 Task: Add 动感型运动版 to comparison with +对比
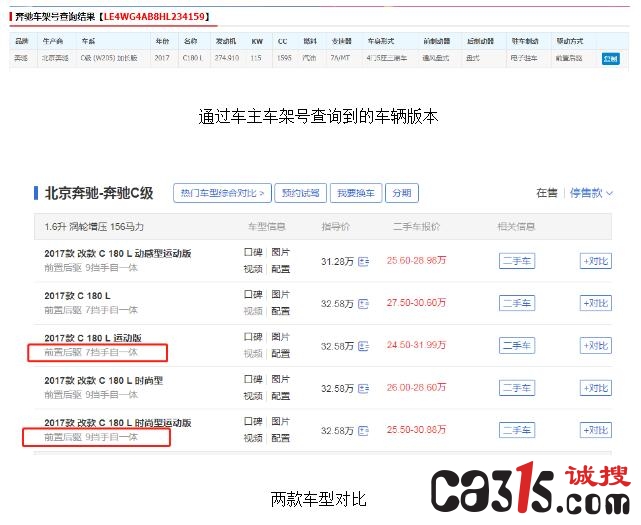pyautogui.click(x=596, y=261)
